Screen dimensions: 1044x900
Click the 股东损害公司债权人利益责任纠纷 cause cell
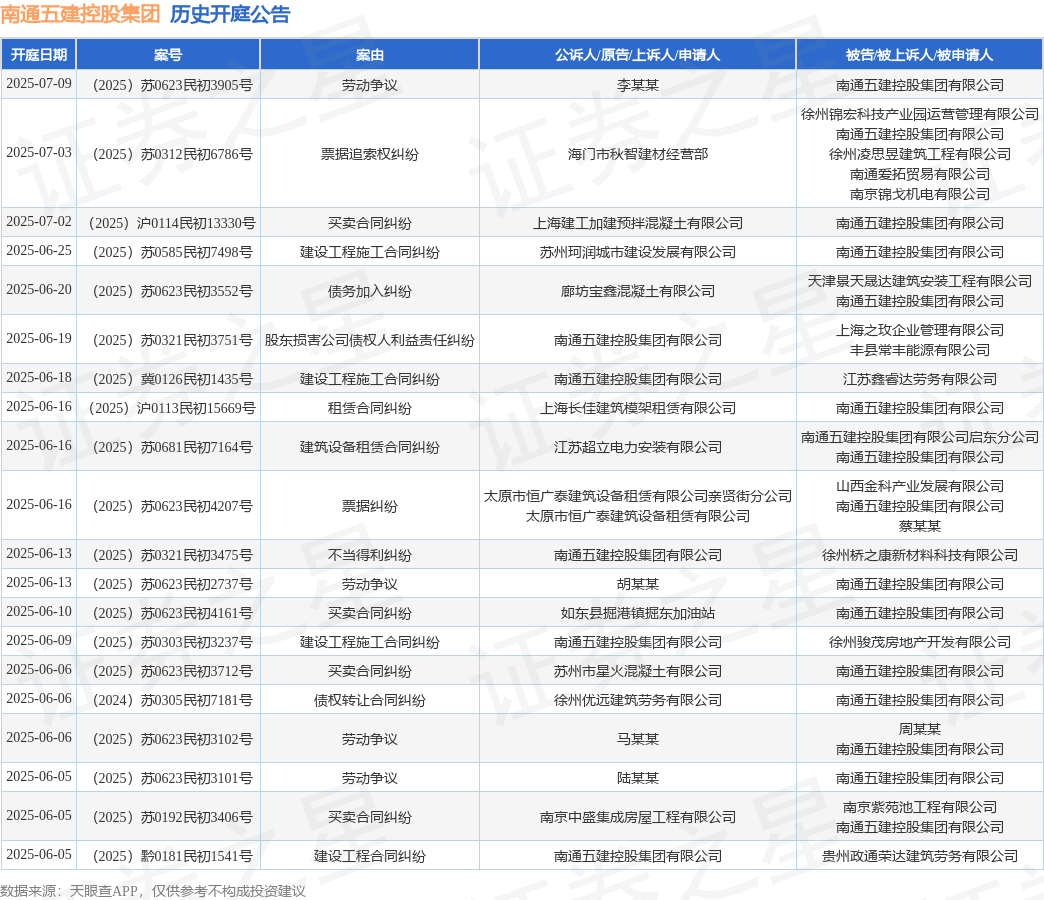[370, 340]
